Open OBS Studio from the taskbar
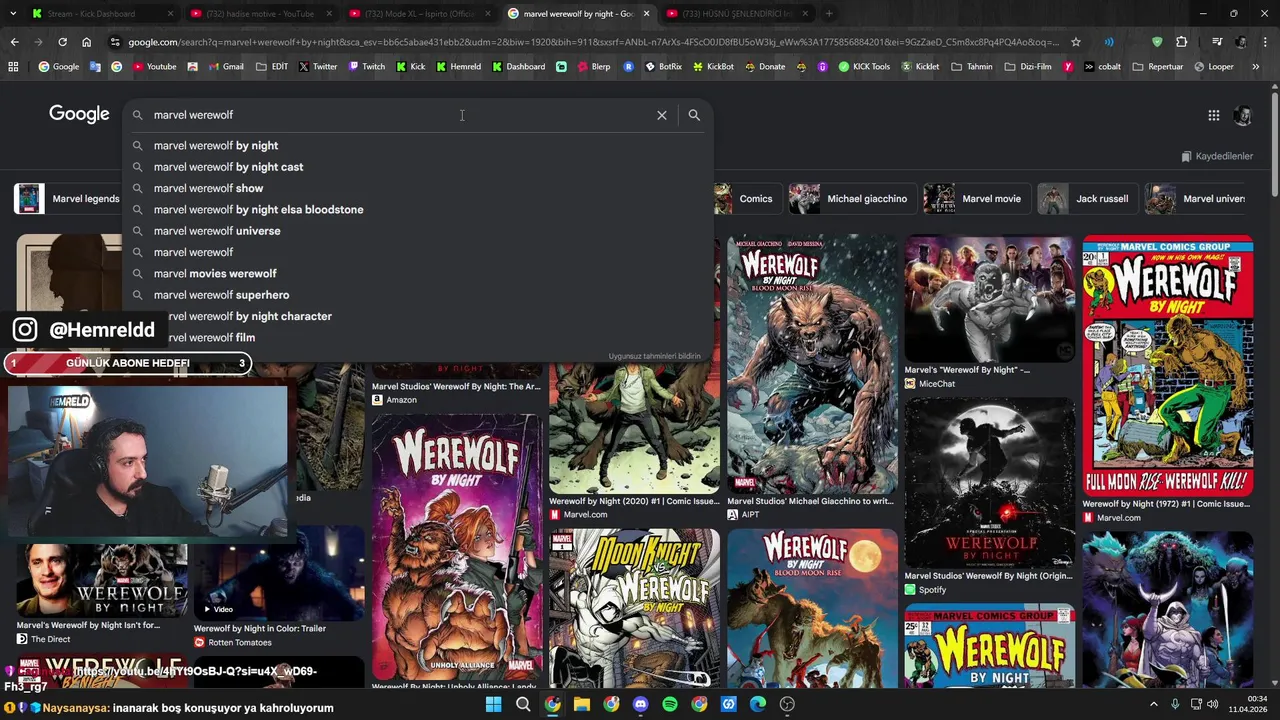The width and height of the screenshot is (1280, 720). pyautogui.click(x=787, y=704)
